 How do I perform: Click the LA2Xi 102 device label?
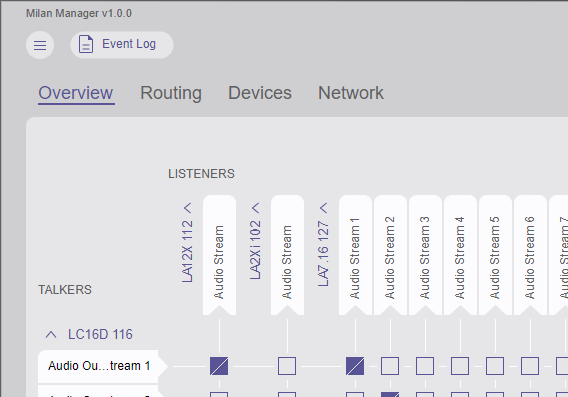click(x=255, y=250)
